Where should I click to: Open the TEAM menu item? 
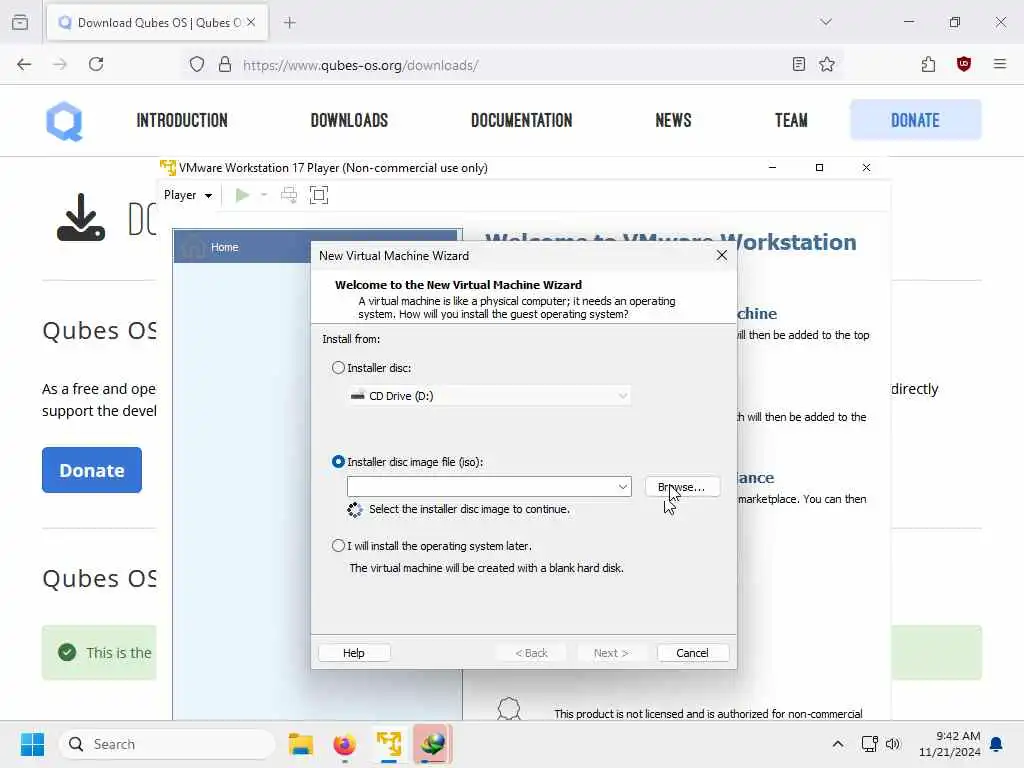click(792, 120)
